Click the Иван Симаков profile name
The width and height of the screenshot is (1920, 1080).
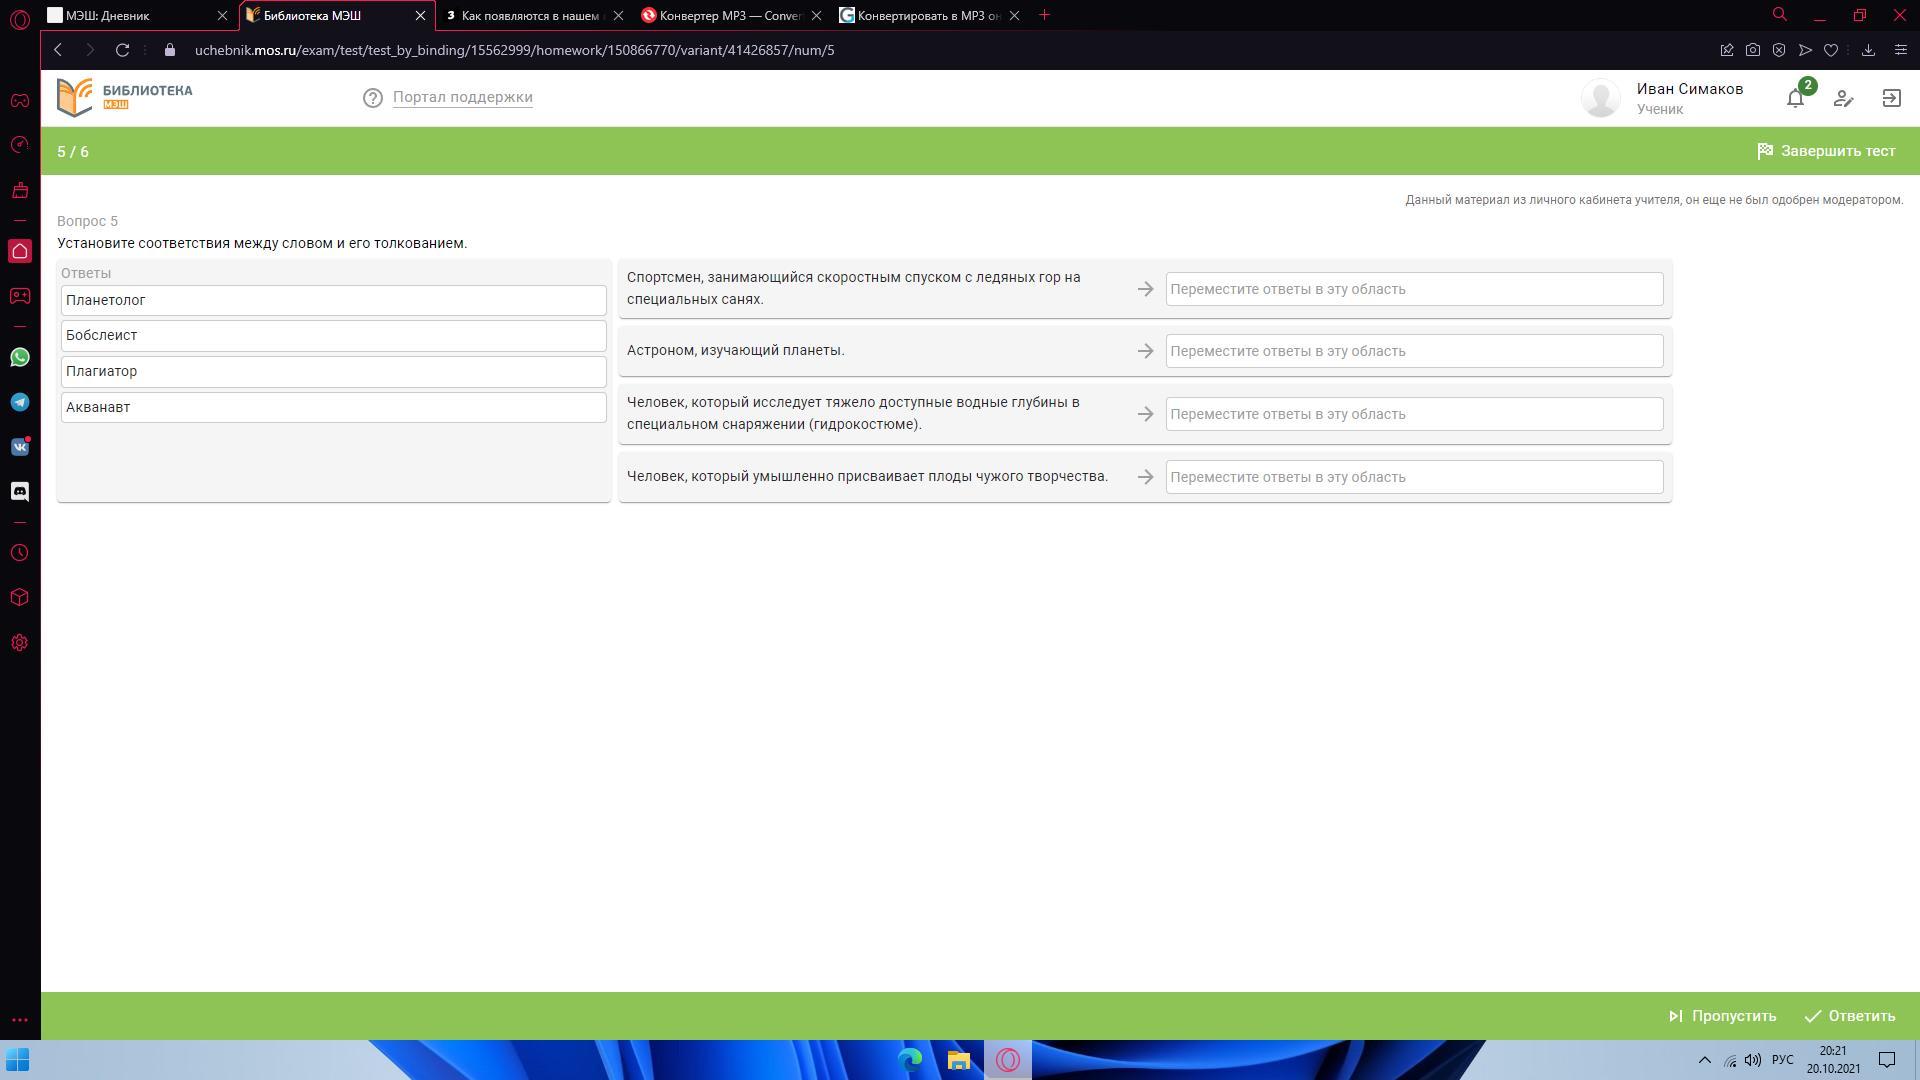[1689, 89]
